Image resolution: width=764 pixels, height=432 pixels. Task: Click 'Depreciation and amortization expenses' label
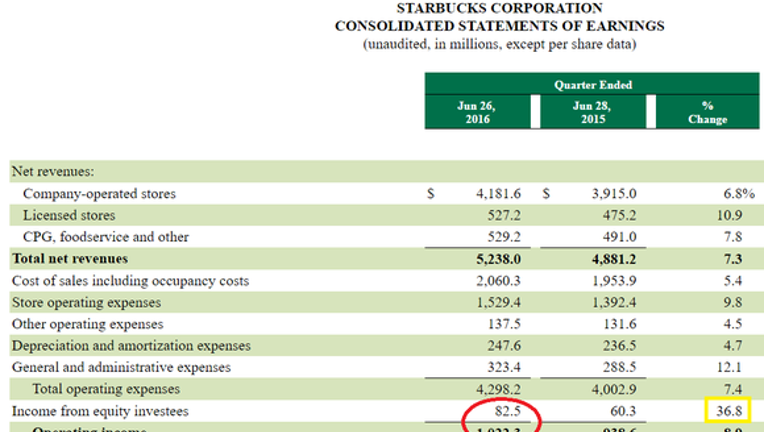[131, 346]
